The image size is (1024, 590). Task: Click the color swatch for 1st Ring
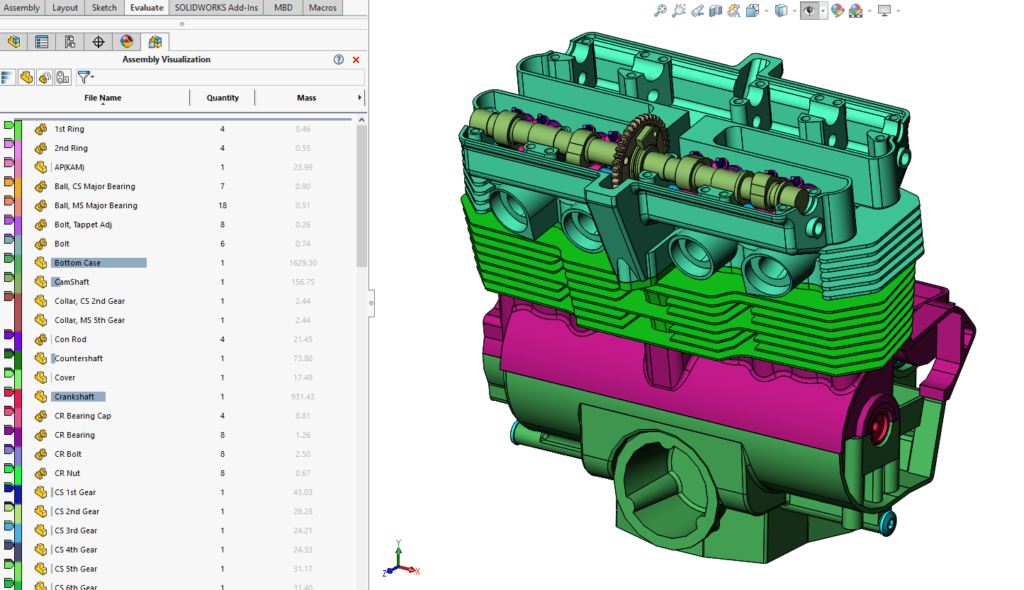point(18,129)
